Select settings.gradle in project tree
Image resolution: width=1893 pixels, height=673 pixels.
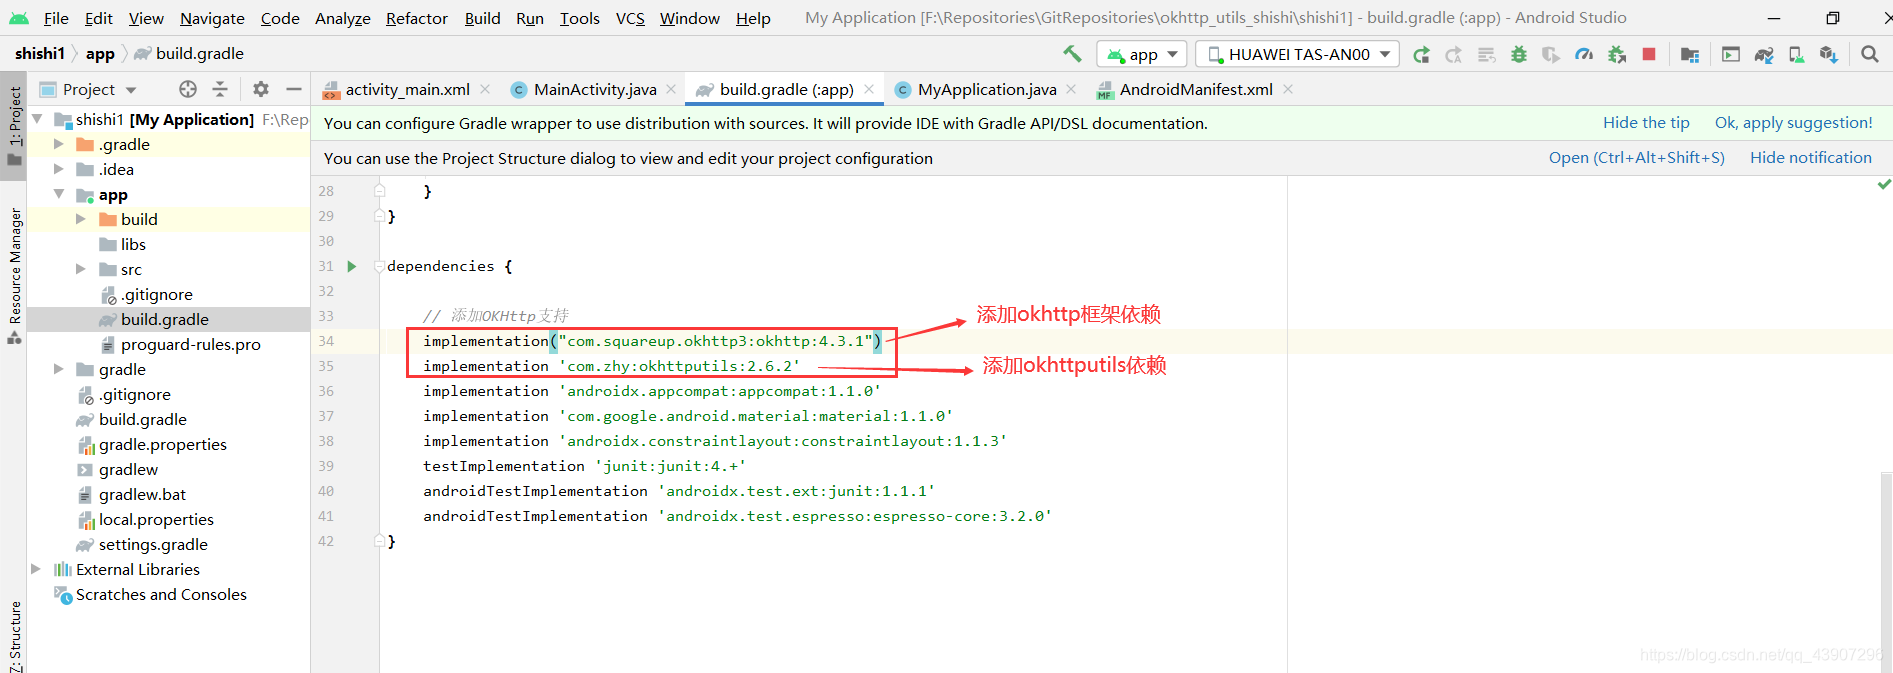(153, 544)
